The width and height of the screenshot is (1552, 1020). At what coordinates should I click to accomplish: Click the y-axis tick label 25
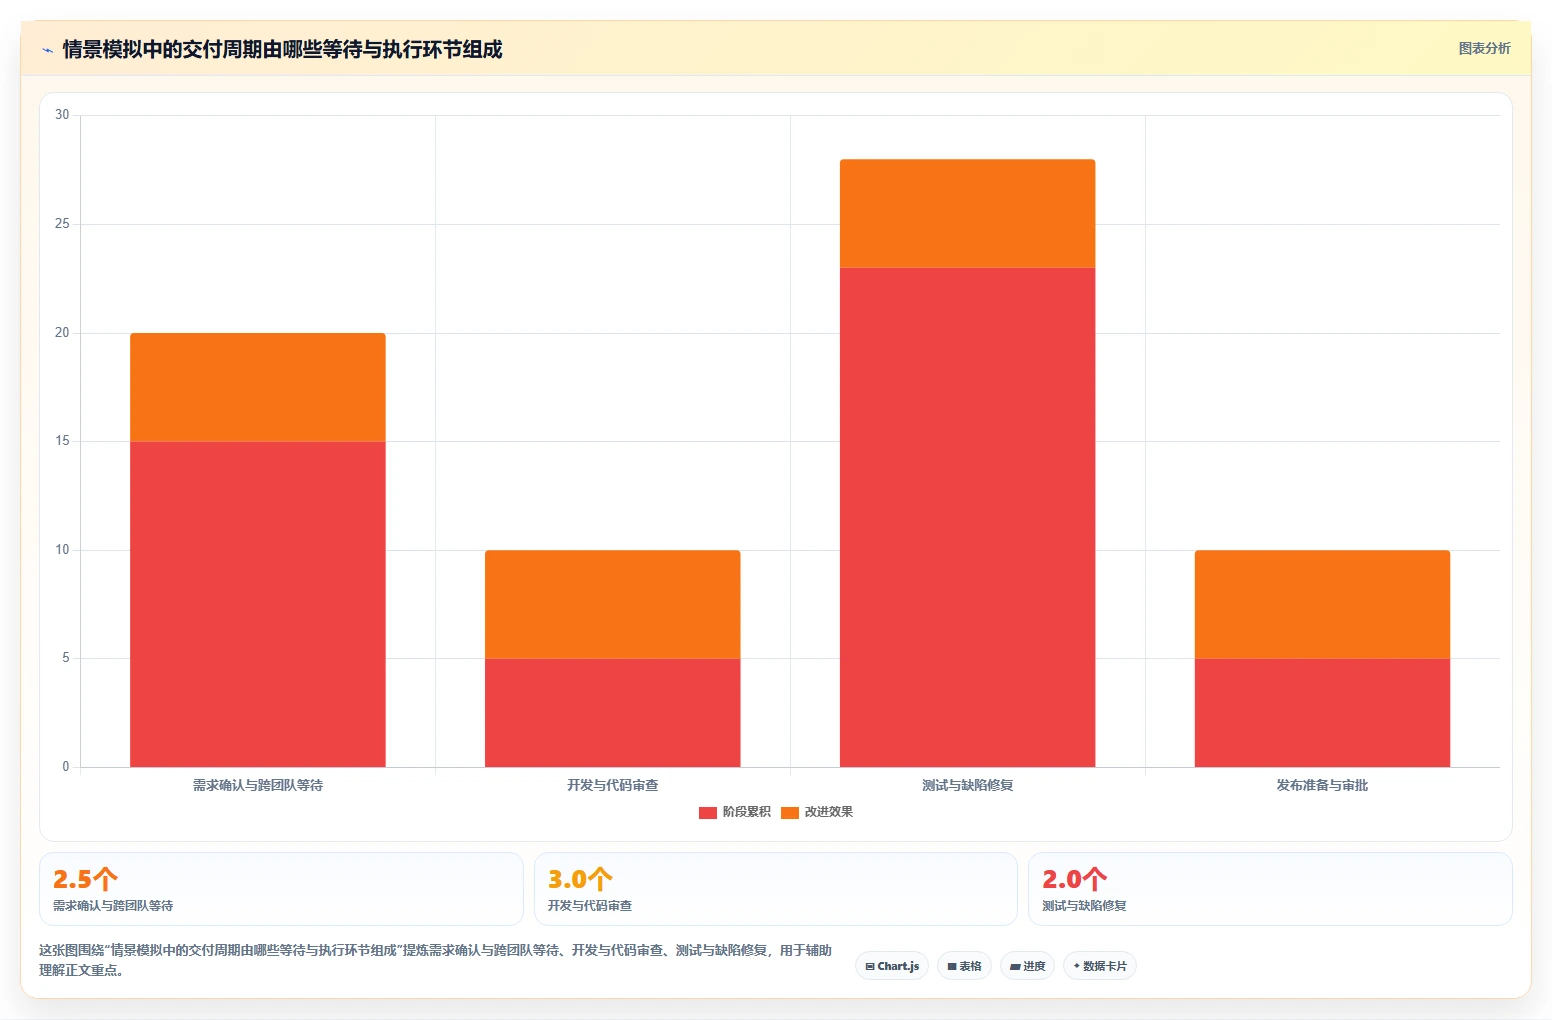coord(62,224)
